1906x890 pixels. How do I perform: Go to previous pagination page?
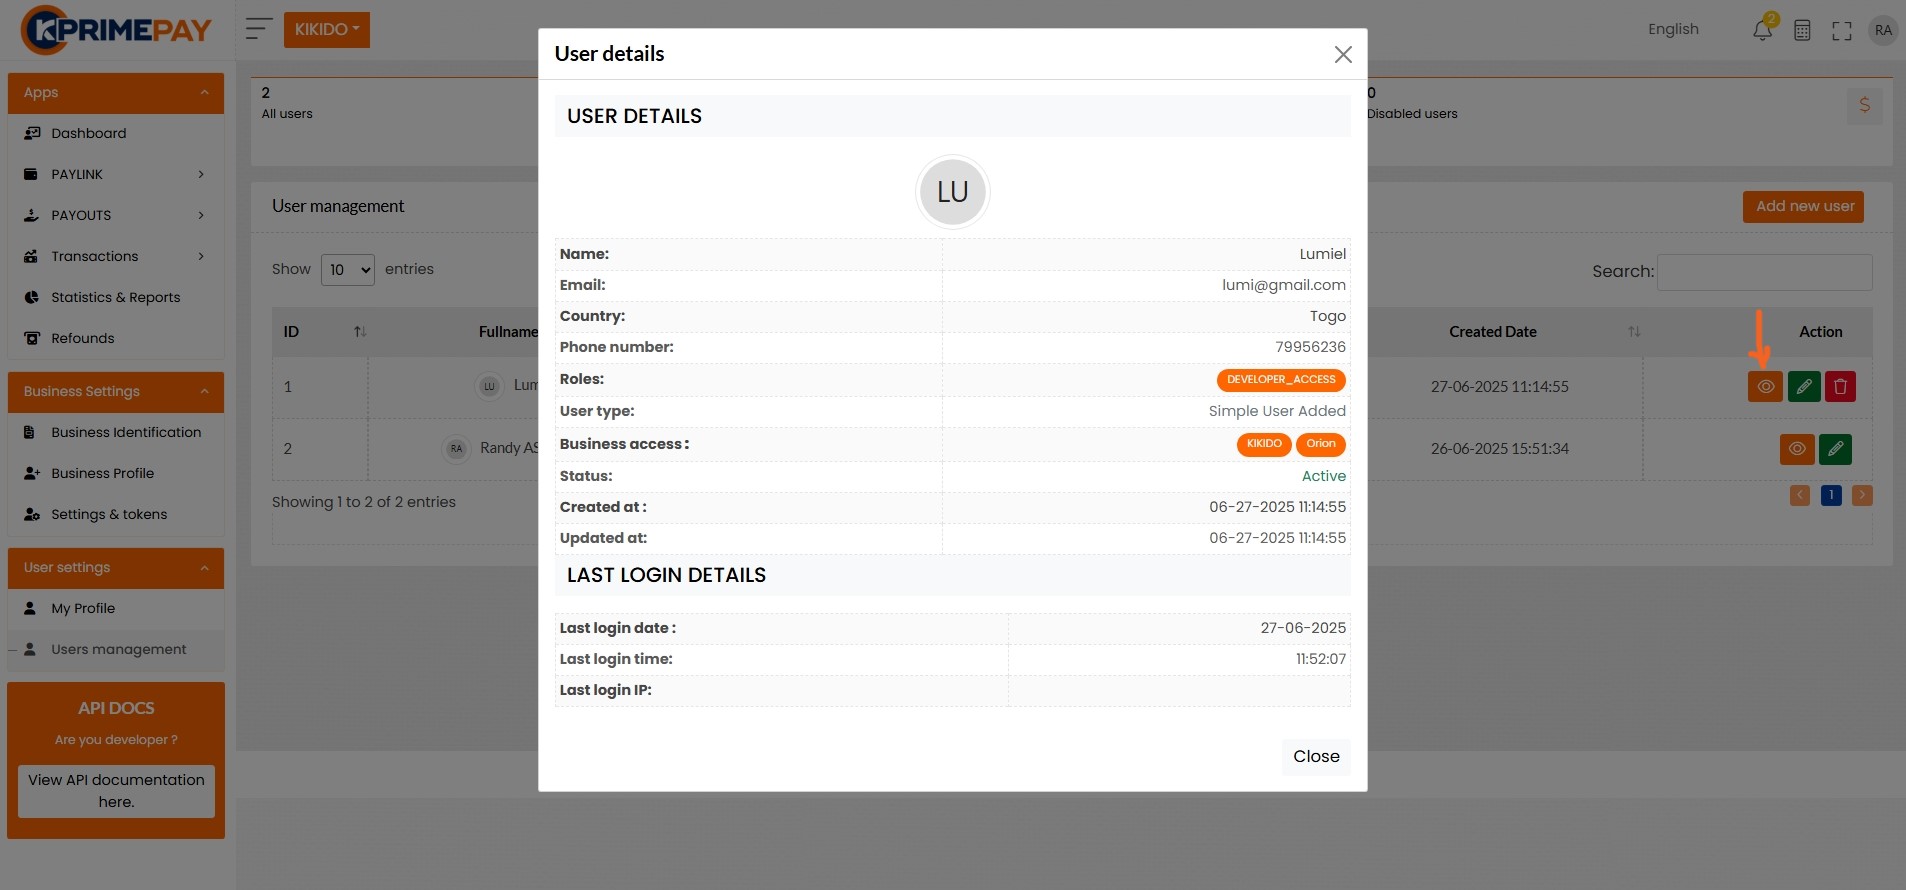[1800, 495]
